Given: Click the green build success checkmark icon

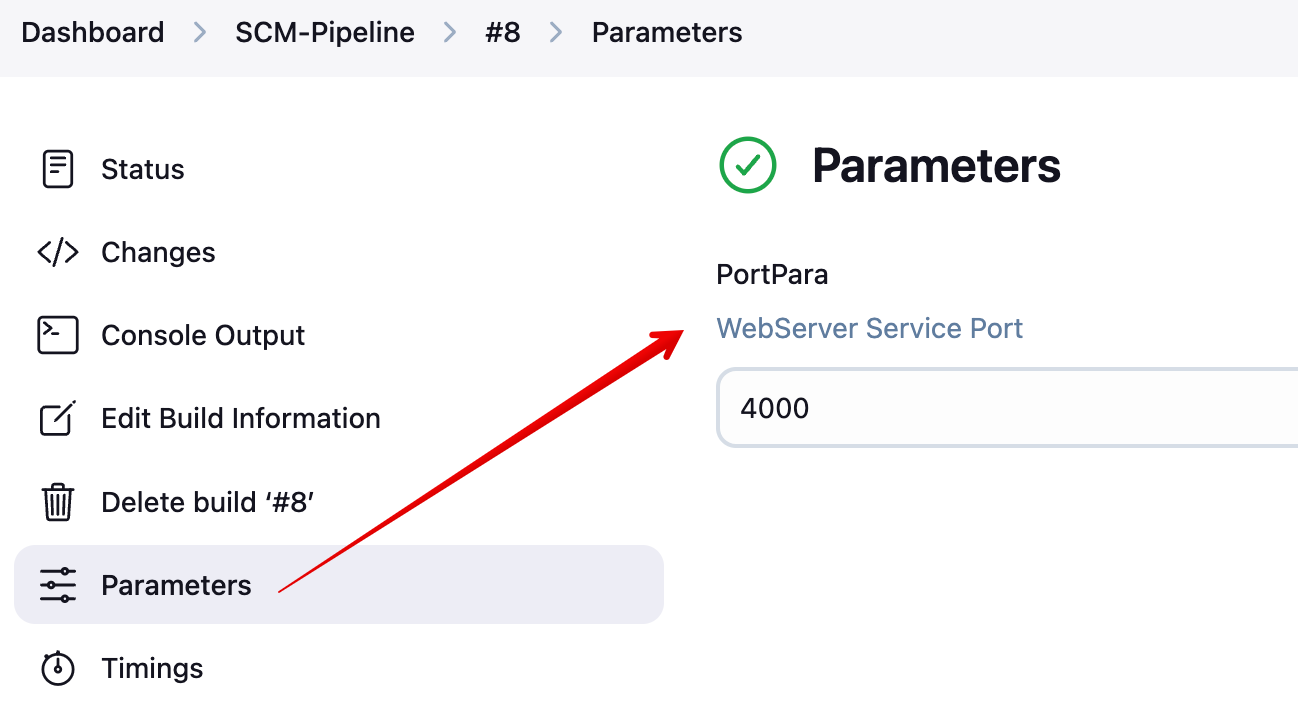Looking at the screenshot, I should (748, 165).
